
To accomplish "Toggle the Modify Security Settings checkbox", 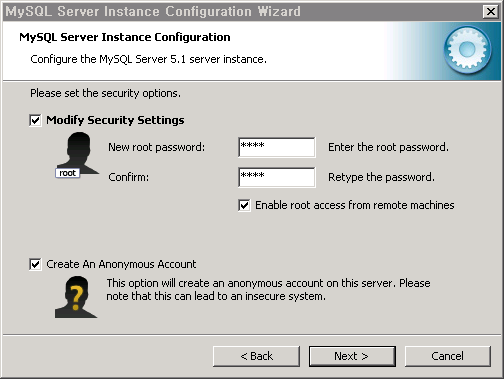I will [x=35, y=120].
